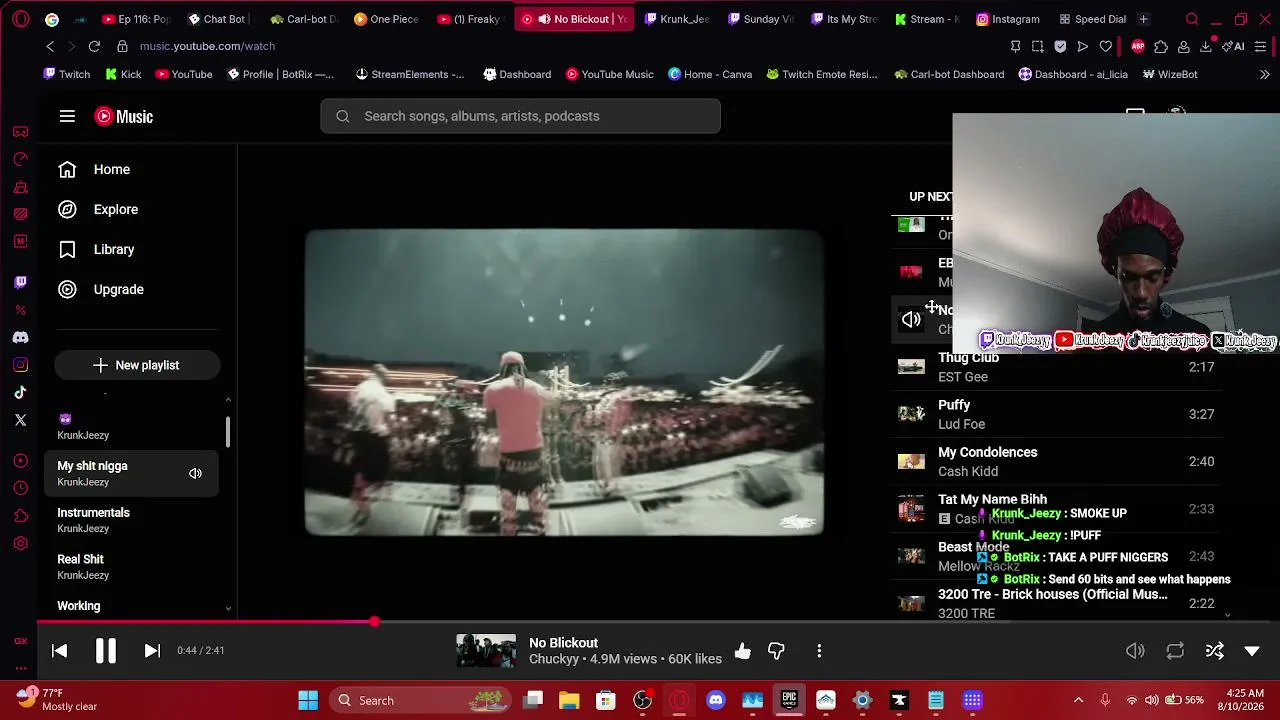The height and width of the screenshot is (720, 1280).
Task: Click the search songs, albums, artists field
Action: click(x=520, y=116)
